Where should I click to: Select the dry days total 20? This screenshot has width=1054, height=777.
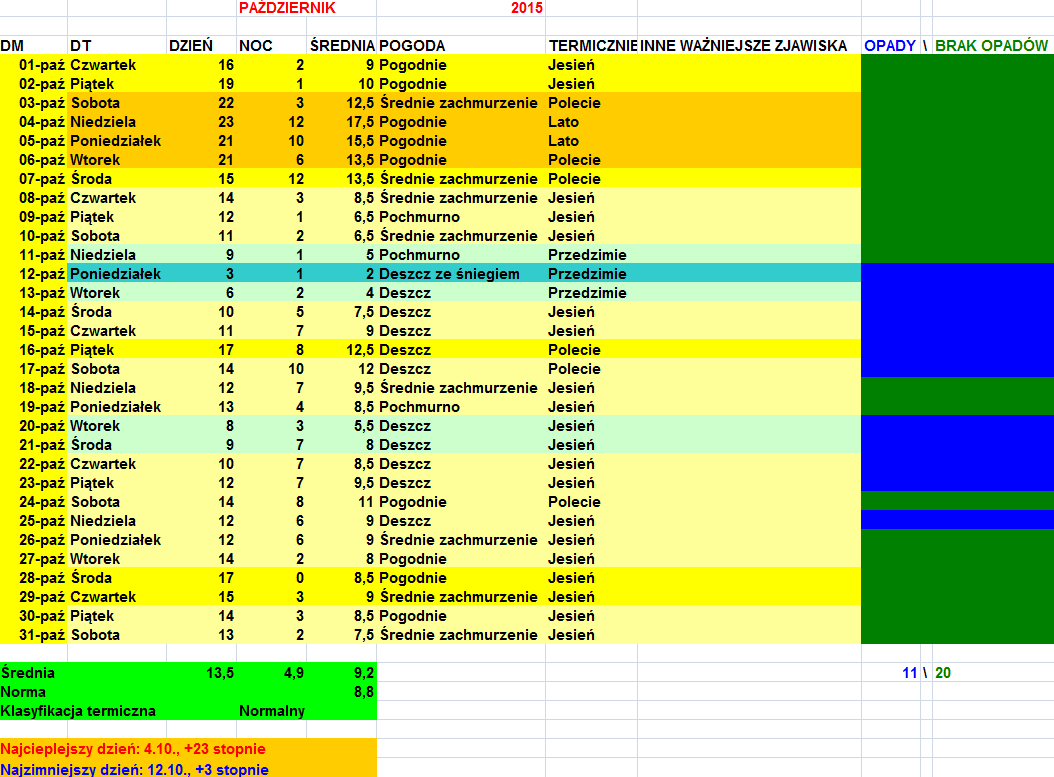click(943, 673)
